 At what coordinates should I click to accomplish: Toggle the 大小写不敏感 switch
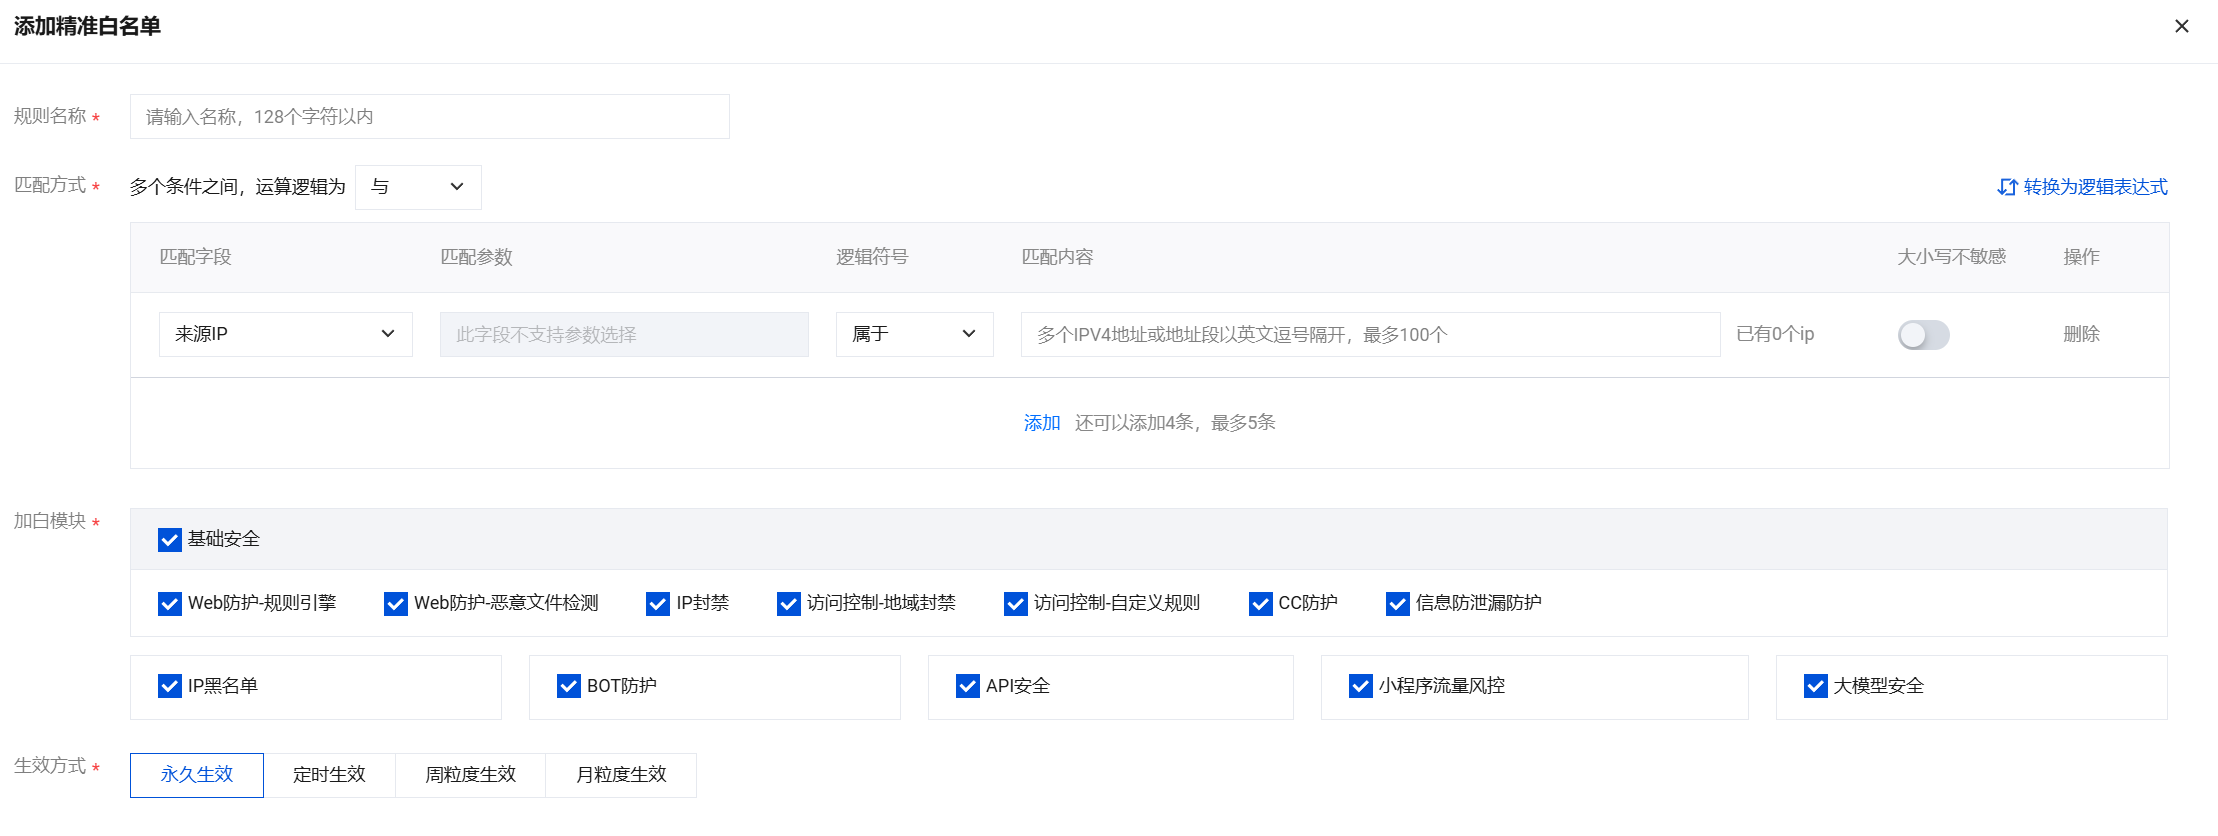click(x=1923, y=335)
